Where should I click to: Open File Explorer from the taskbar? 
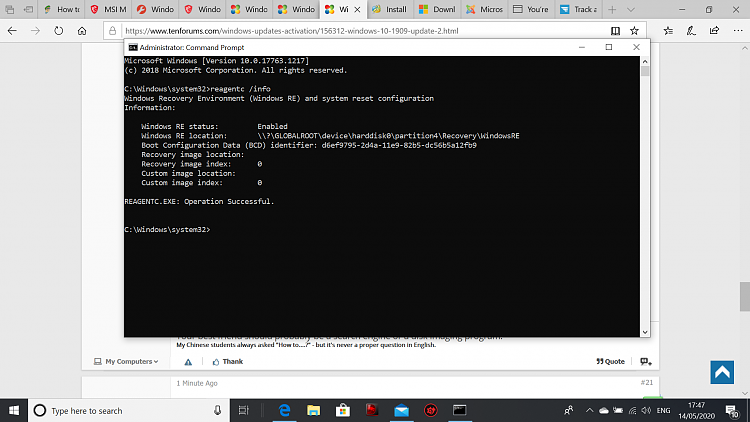pyautogui.click(x=313, y=411)
